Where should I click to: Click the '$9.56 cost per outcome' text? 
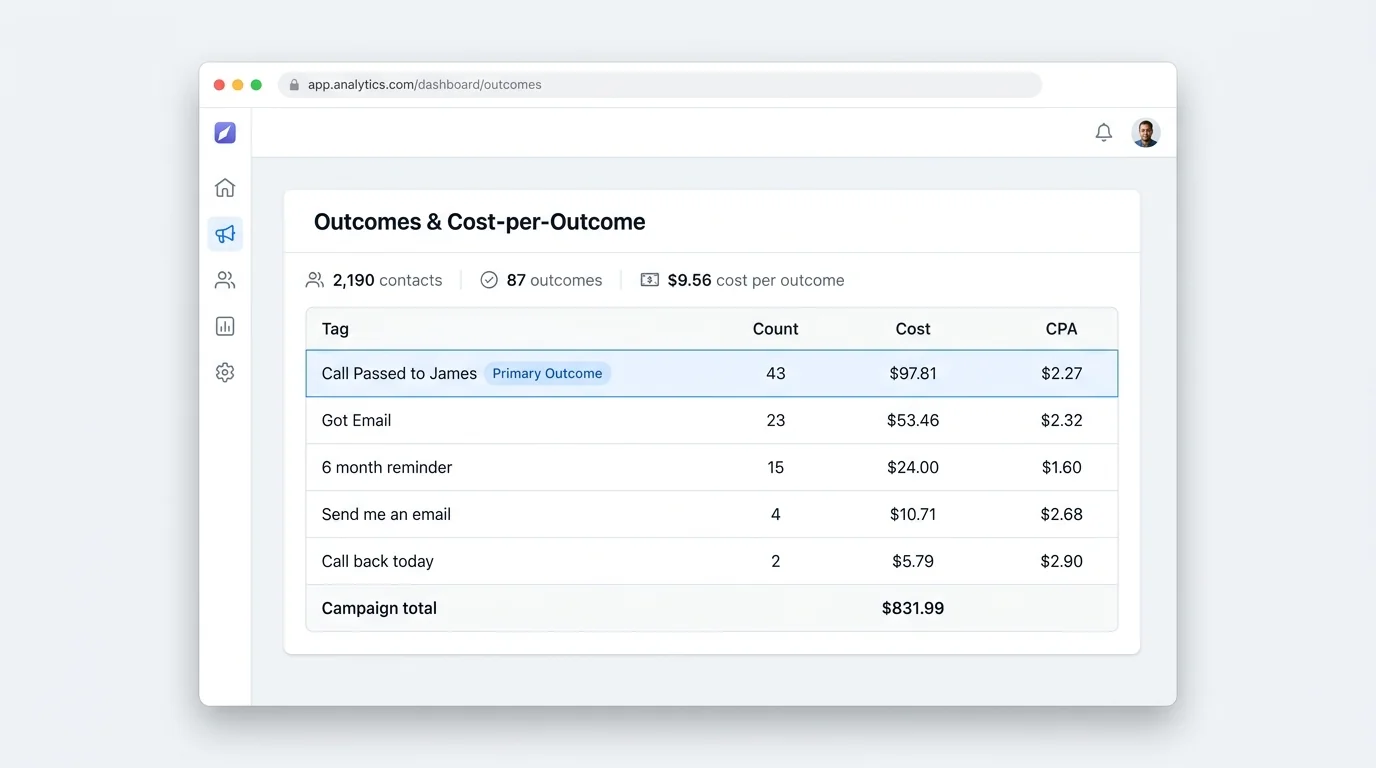[756, 280]
